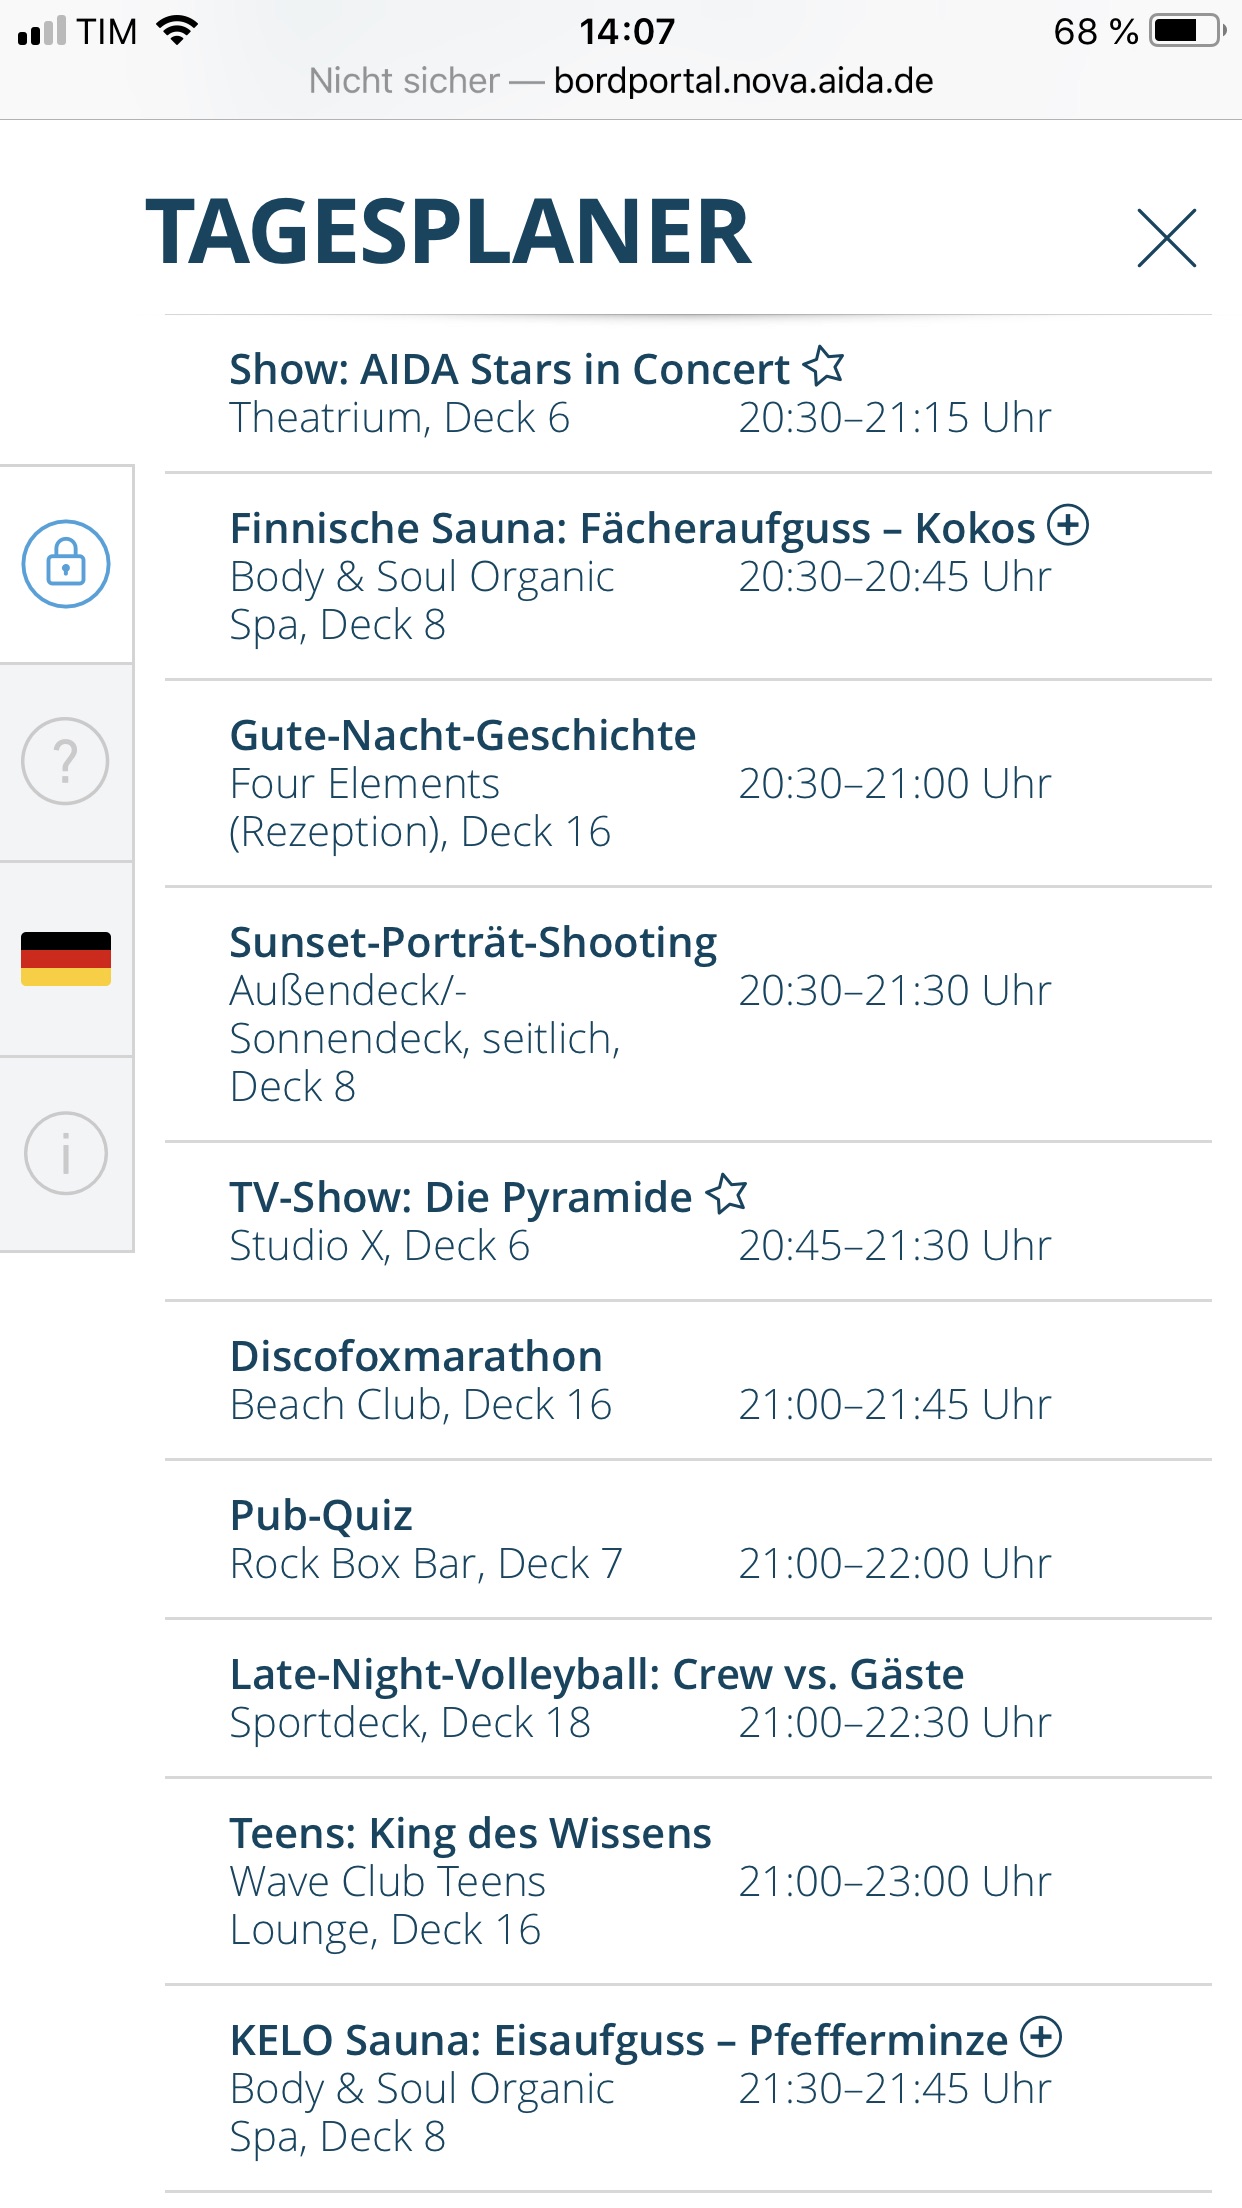Image resolution: width=1242 pixels, height=2208 pixels.
Task: Select Teens: King des Wissens
Action: click(x=470, y=1834)
